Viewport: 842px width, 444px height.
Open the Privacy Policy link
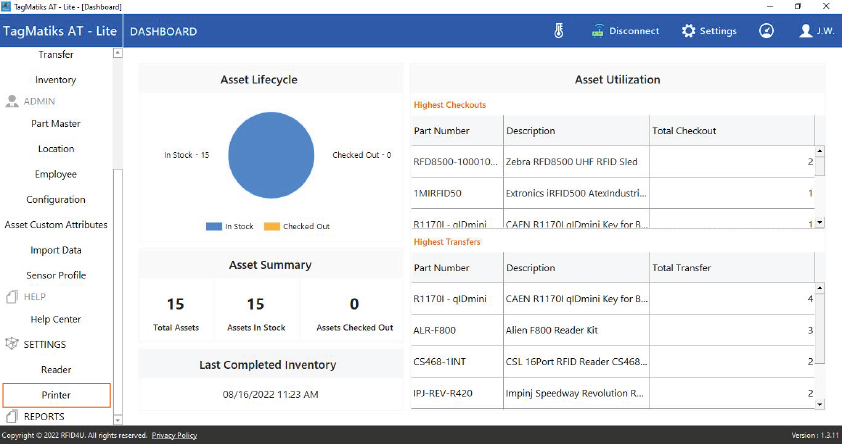click(174, 436)
